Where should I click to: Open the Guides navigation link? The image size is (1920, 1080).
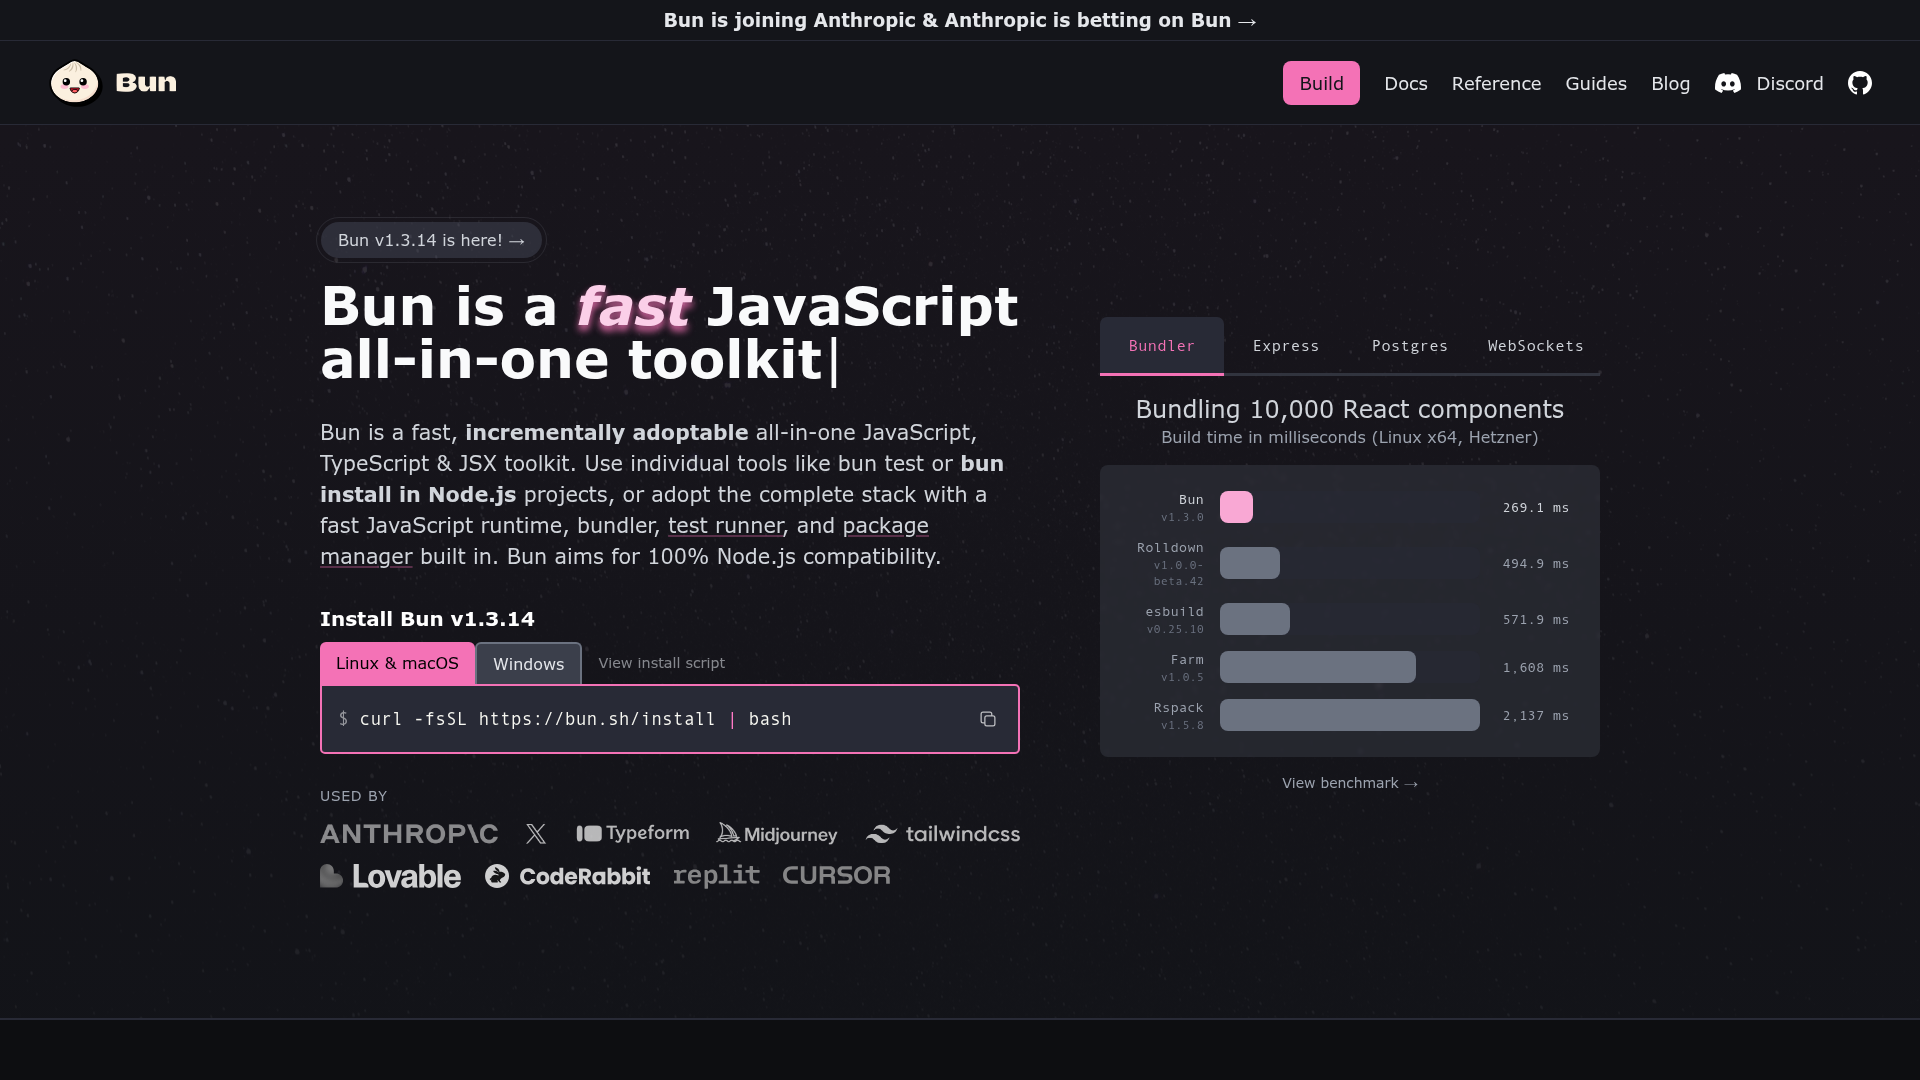[1596, 83]
